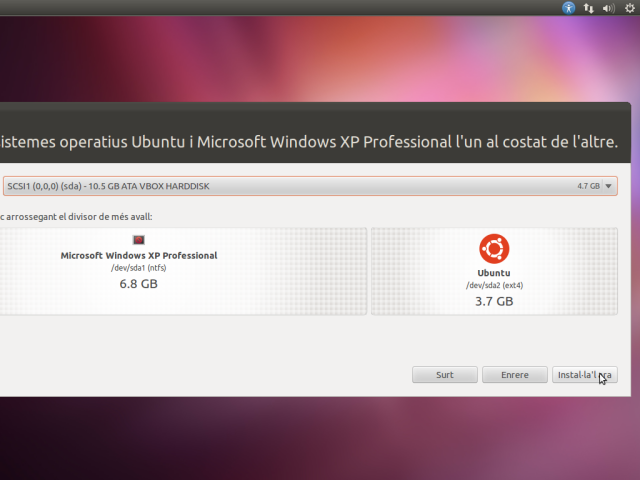This screenshot has height=480, width=640.
Task: Click the Windows XP partition icon
Action: coord(139,240)
